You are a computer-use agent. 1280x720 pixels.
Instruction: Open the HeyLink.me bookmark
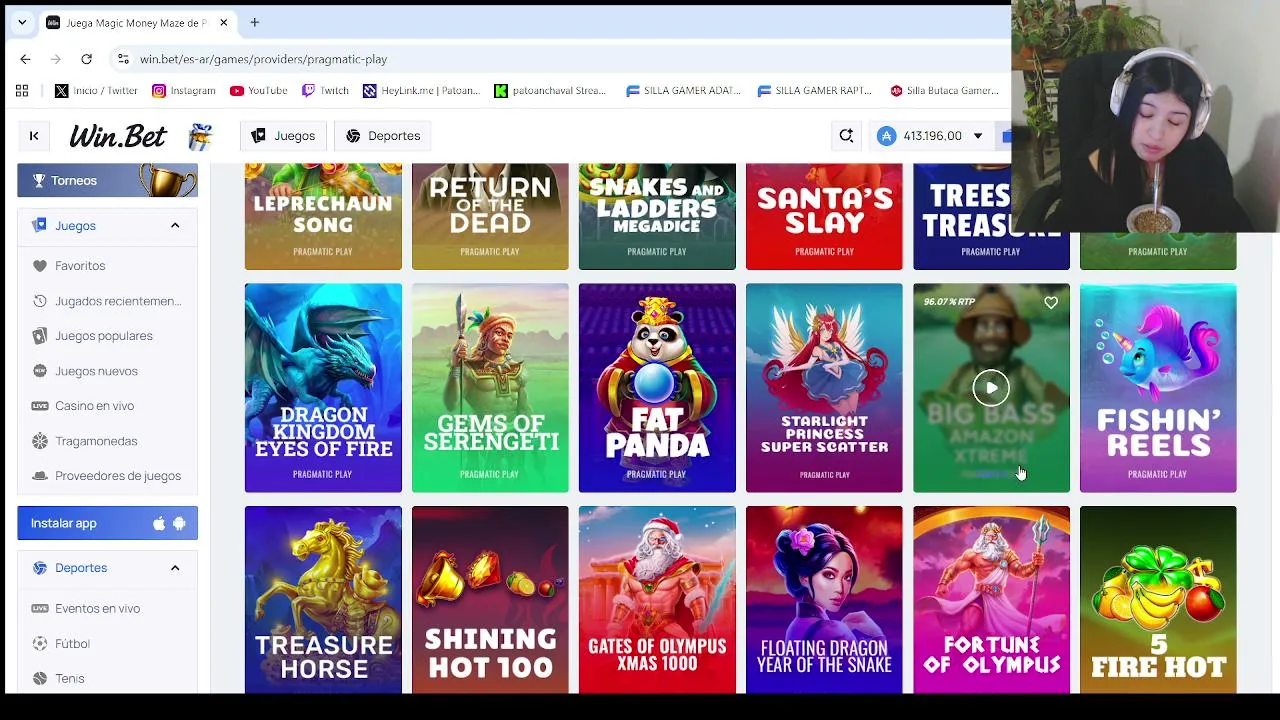point(421,91)
